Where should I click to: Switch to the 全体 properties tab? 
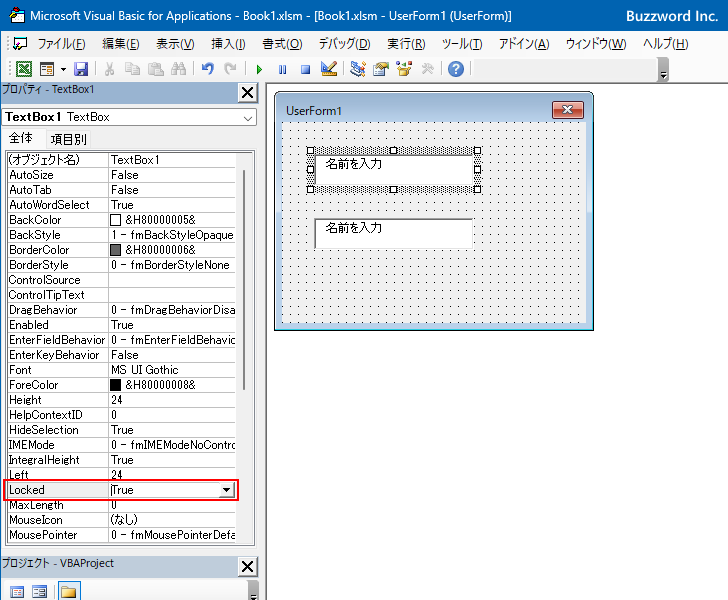pyautogui.click(x=21, y=138)
